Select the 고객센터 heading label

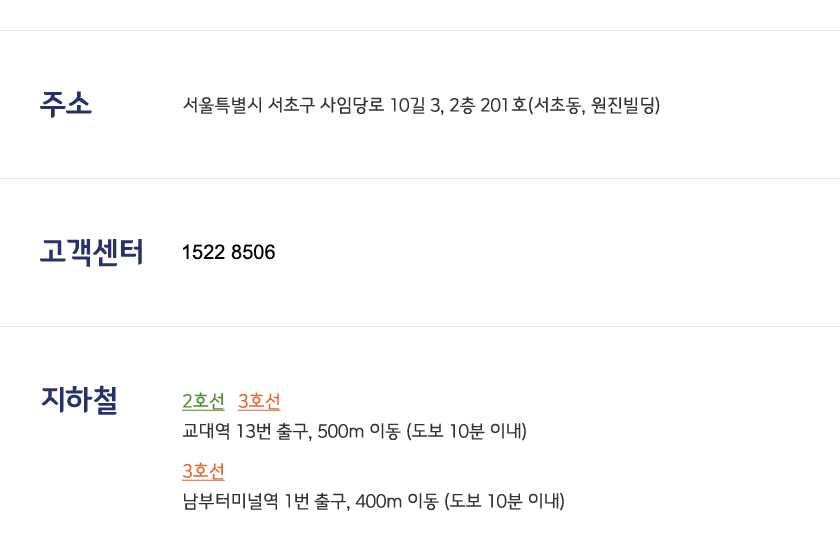(92, 252)
